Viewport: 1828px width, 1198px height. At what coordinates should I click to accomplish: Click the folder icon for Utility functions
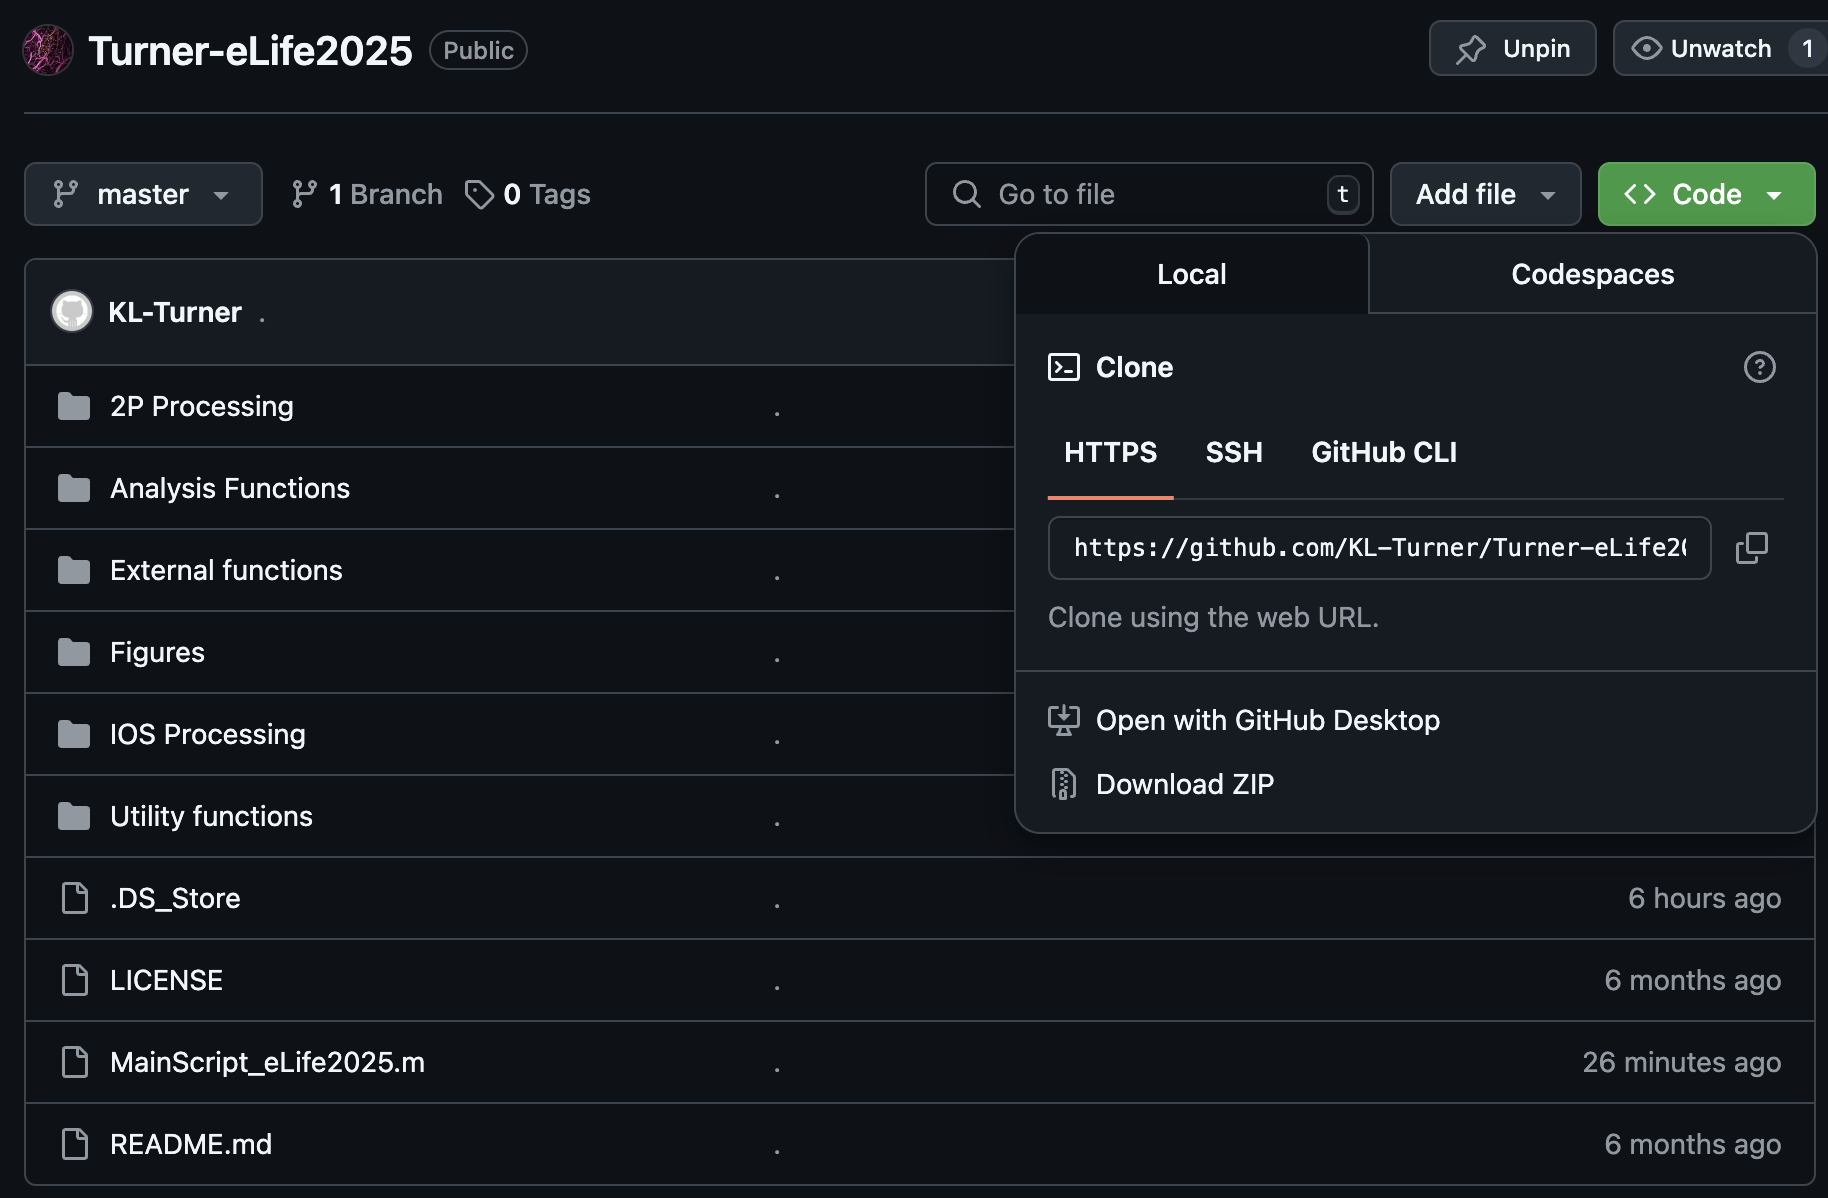pyautogui.click(x=74, y=816)
